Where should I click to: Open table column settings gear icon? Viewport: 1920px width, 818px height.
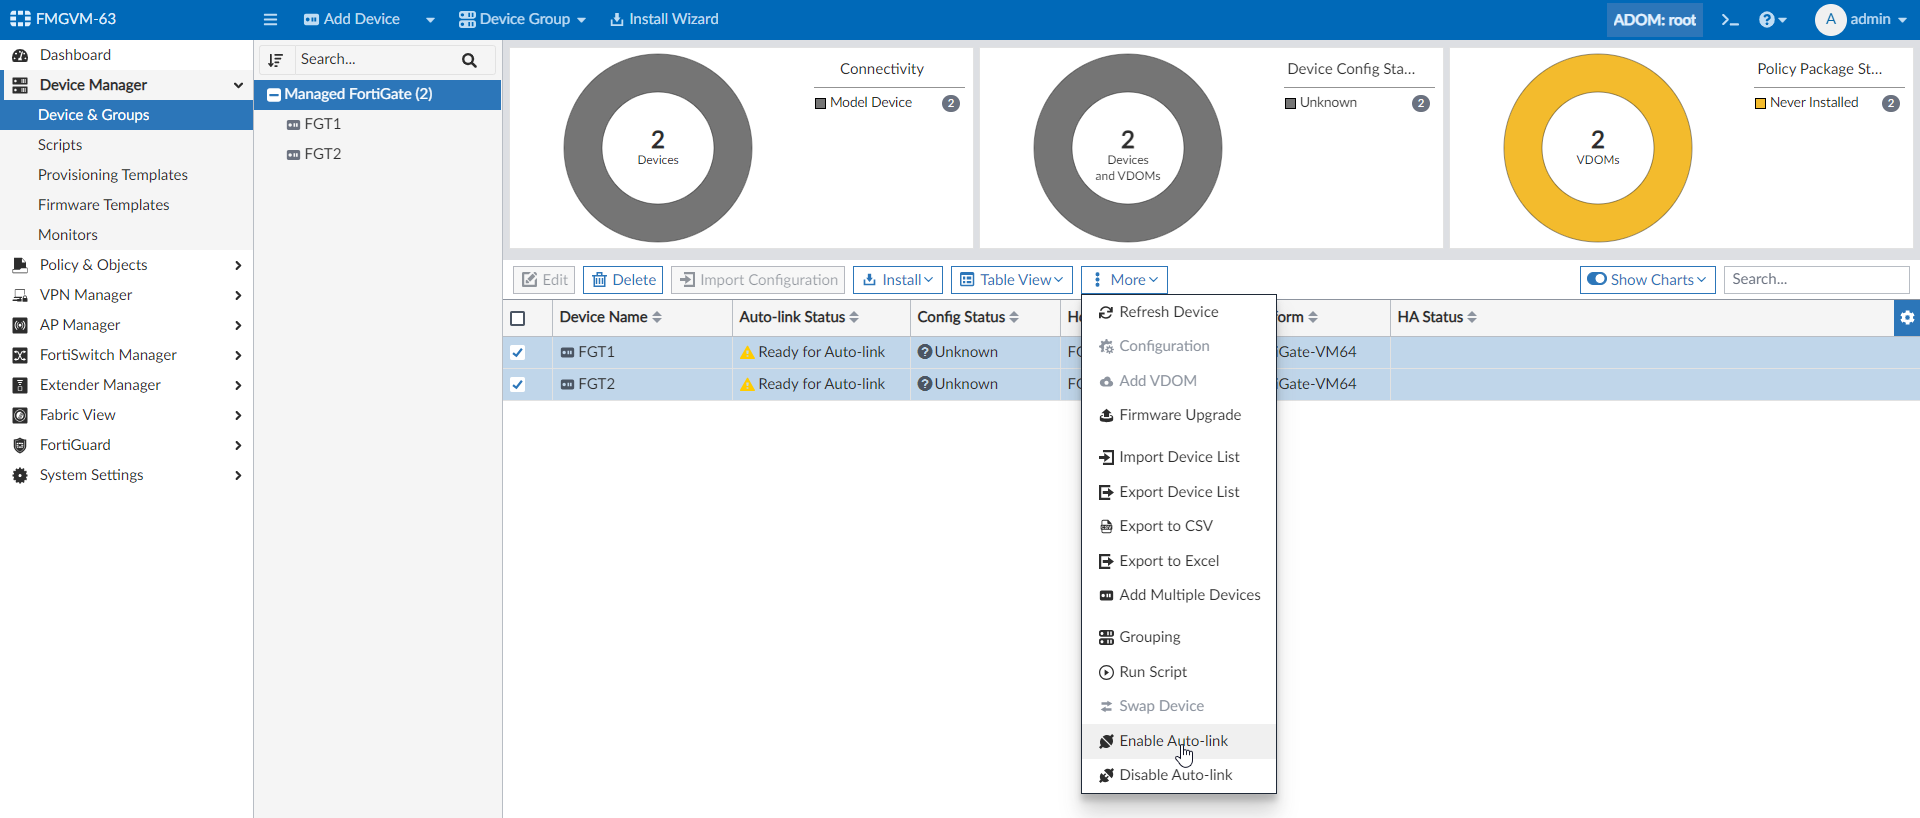1907,317
